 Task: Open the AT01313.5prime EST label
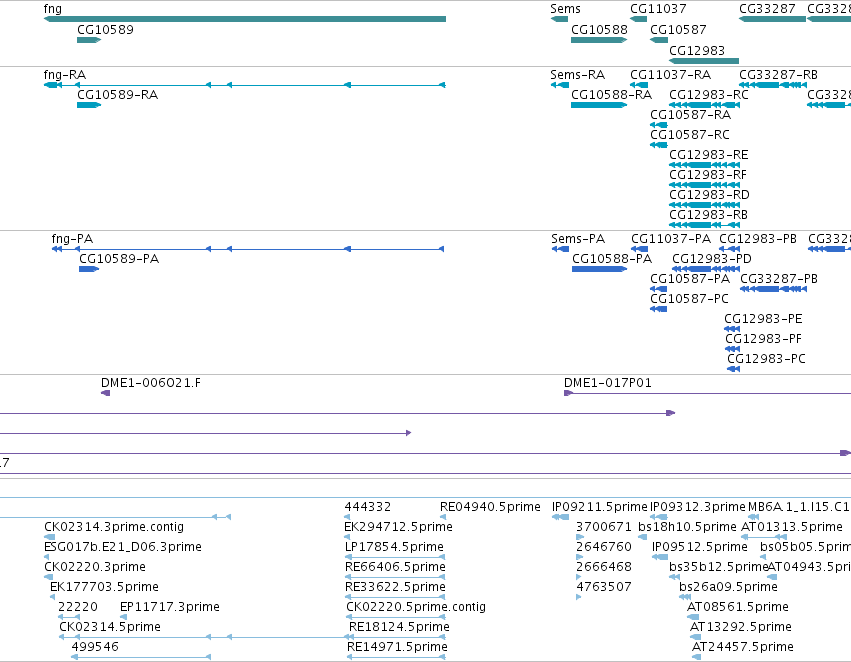(x=792, y=527)
